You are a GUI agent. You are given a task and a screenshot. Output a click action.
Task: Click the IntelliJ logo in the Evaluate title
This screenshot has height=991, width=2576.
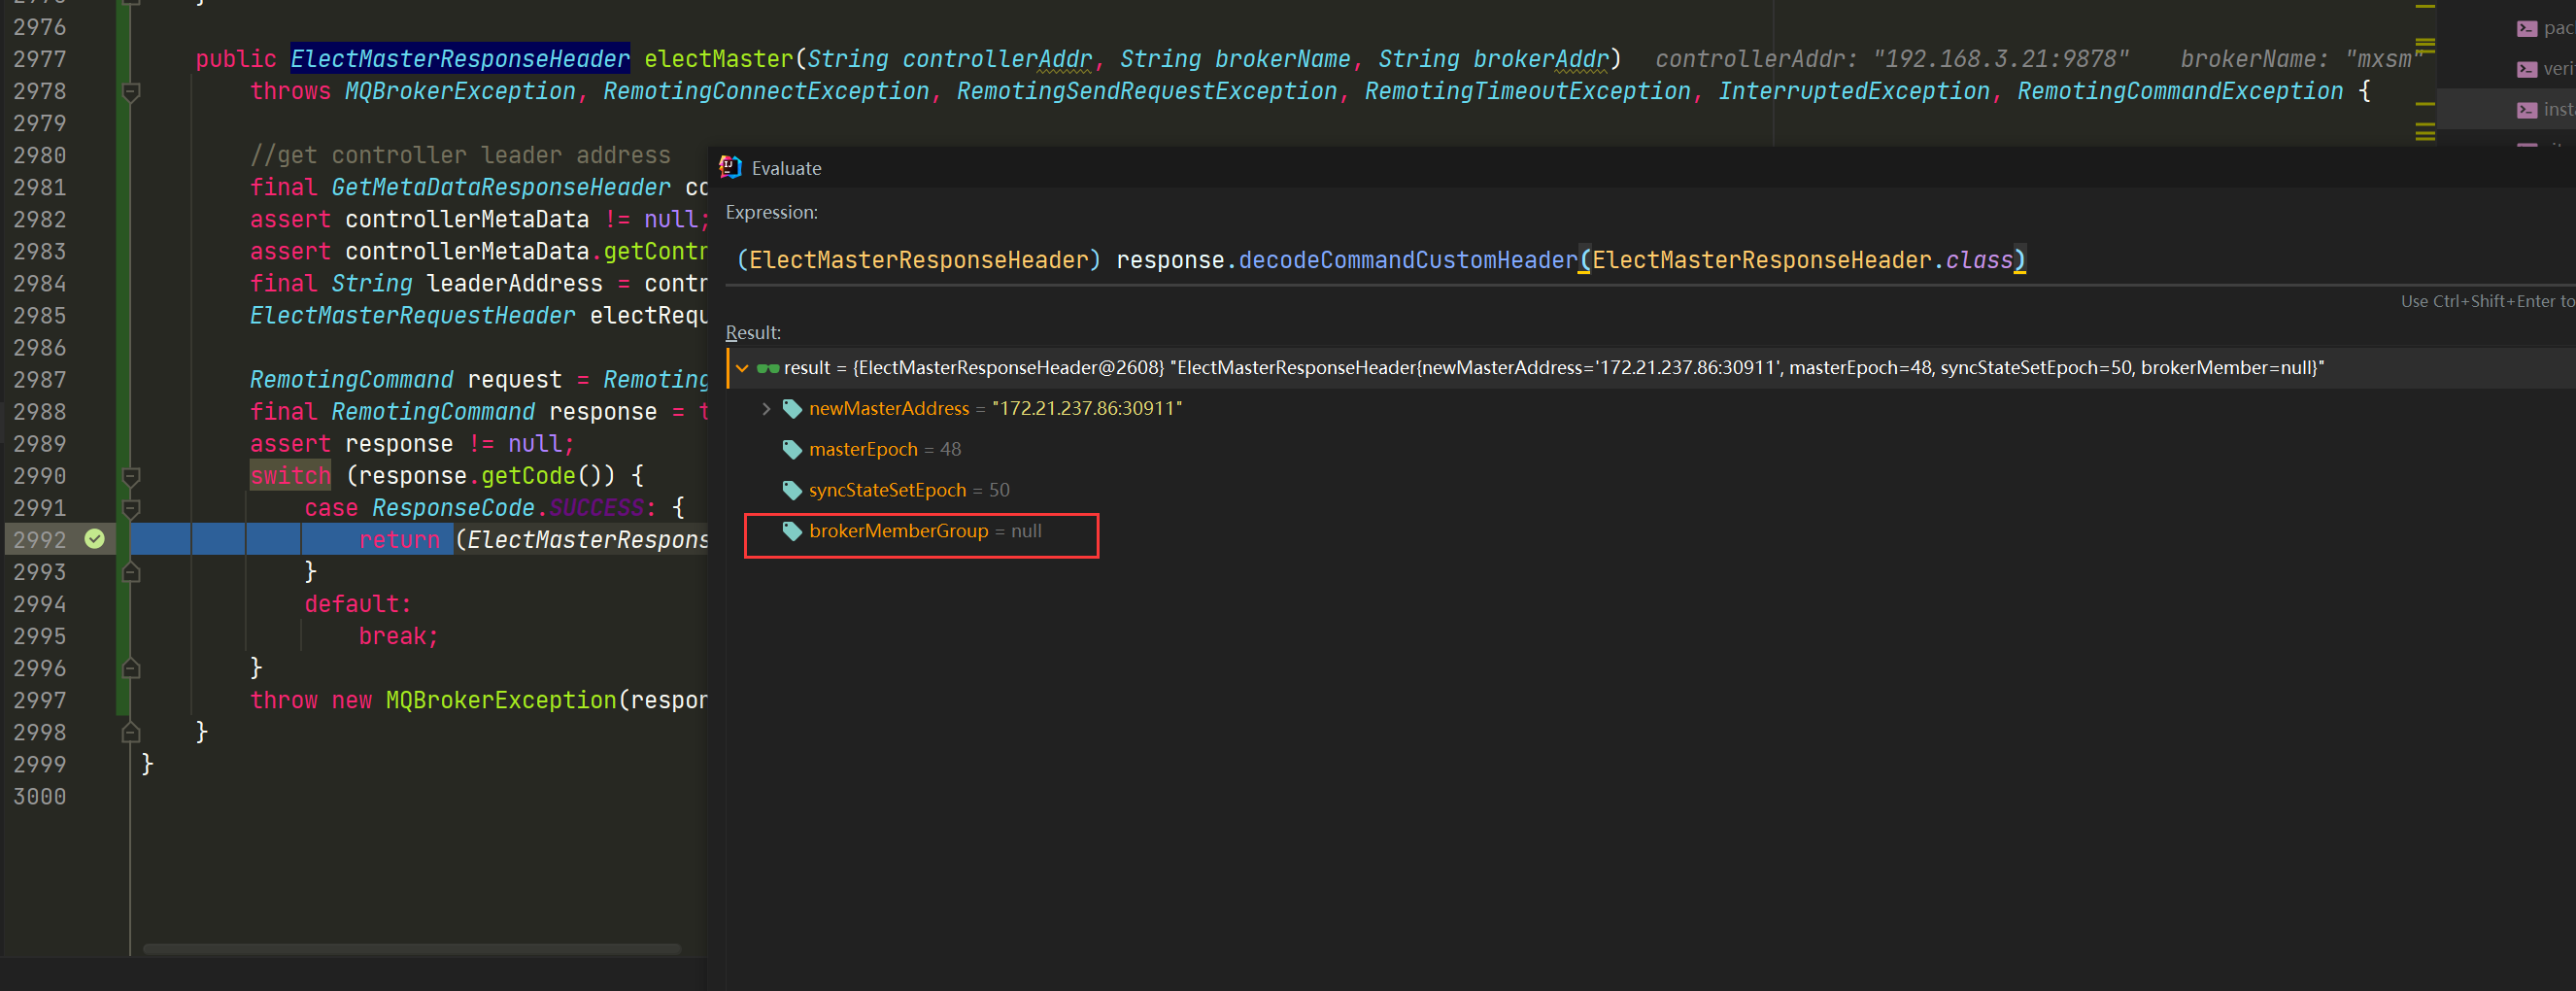pyautogui.click(x=731, y=167)
